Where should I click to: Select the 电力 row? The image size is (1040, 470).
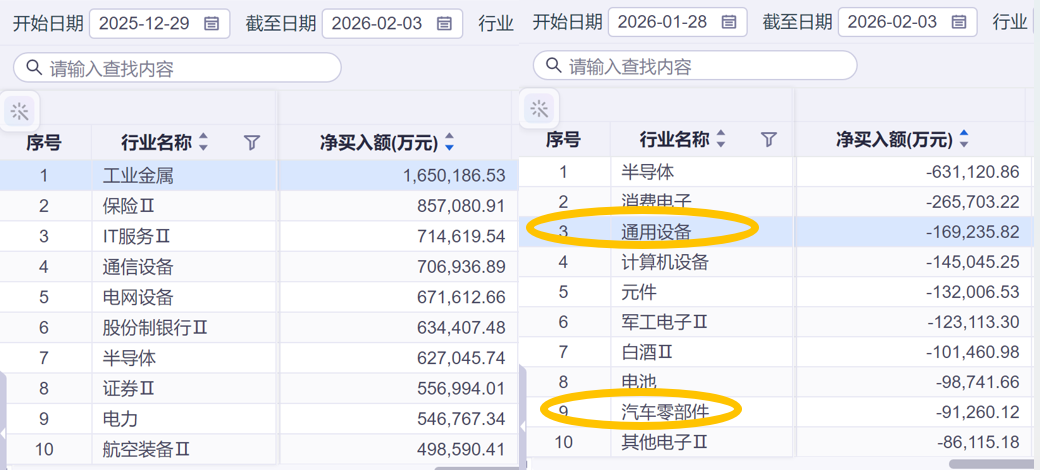[x=259, y=419]
